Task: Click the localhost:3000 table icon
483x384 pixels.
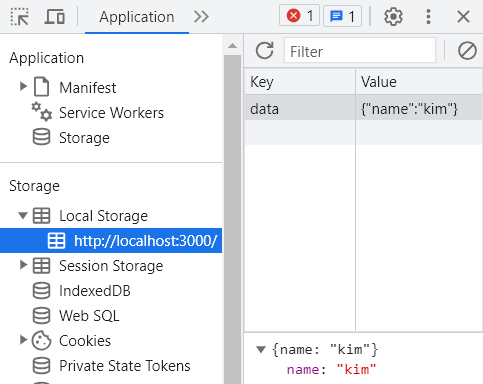Action: pyautogui.click(x=56, y=240)
